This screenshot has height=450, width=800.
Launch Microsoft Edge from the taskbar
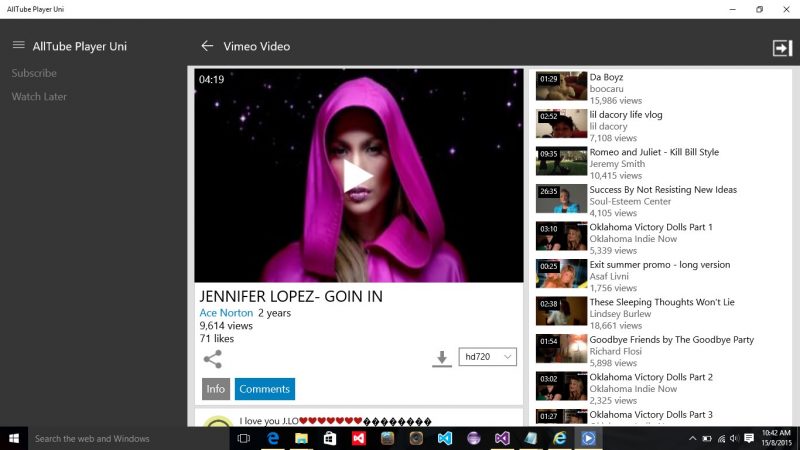(x=273, y=438)
